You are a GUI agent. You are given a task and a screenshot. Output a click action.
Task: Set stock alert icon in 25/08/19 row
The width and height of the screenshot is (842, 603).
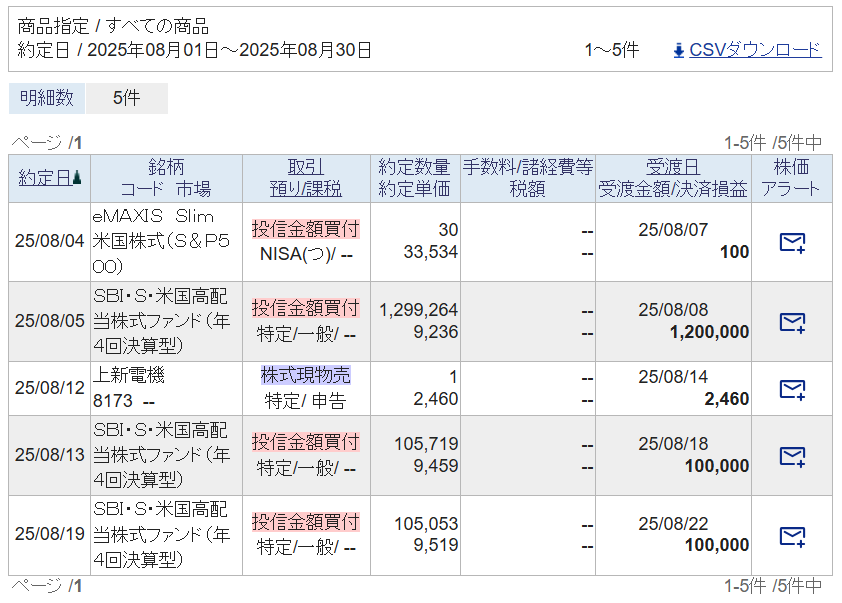coord(792,536)
